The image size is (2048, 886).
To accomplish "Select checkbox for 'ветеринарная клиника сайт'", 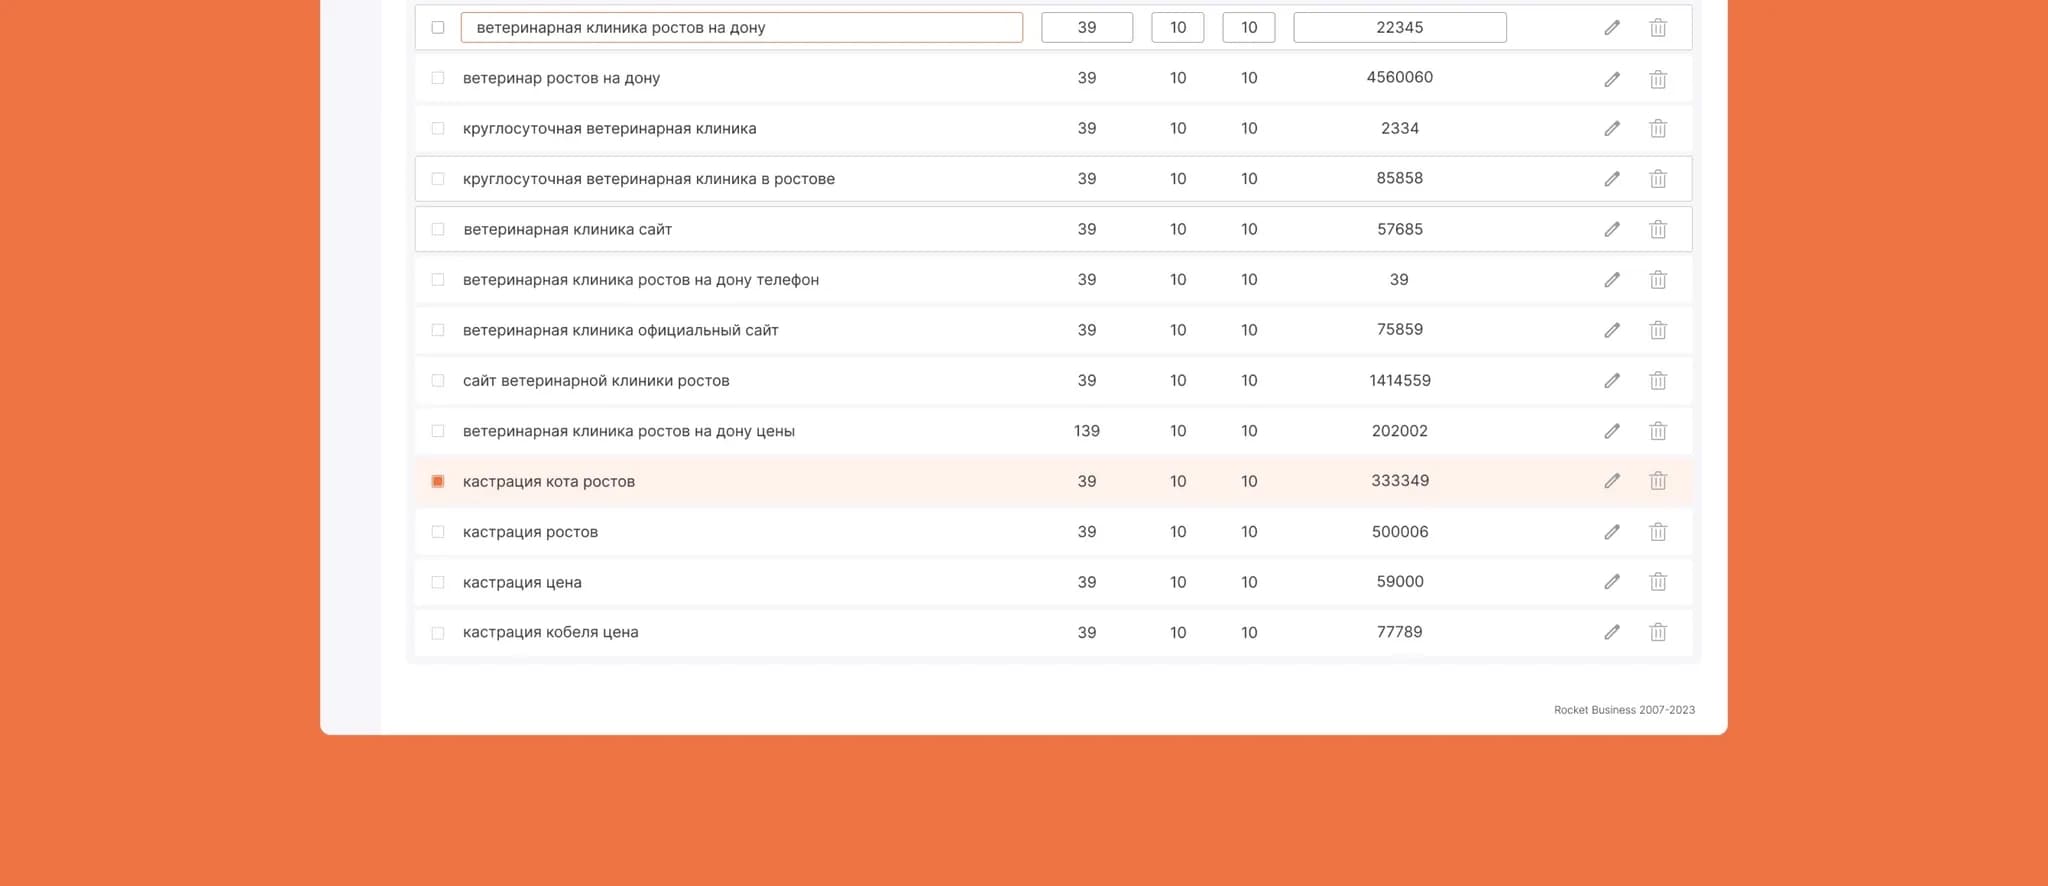I will pos(438,230).
